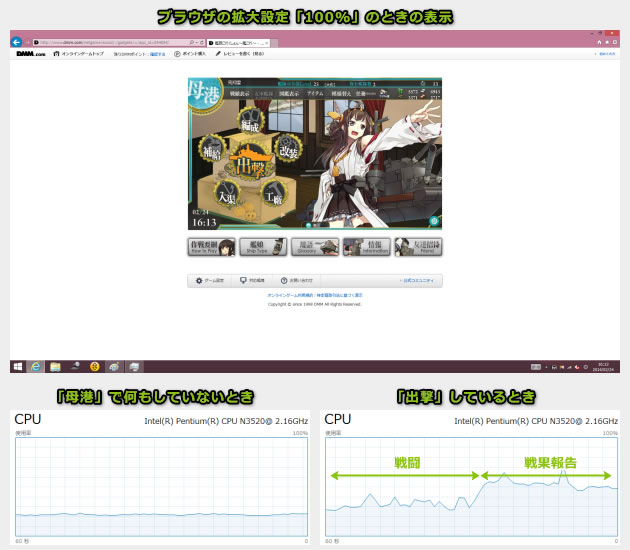
Task: Click the browser favorites star icon
Action: [607, 42]
